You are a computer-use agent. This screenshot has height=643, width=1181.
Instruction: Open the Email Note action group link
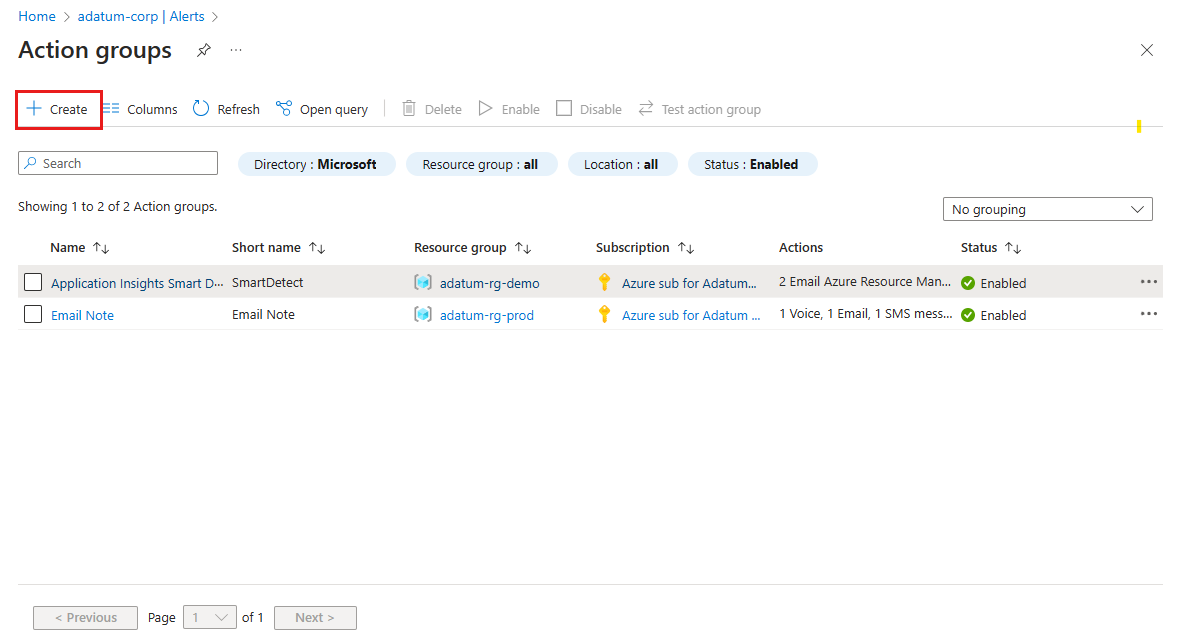tap(82, 315)
